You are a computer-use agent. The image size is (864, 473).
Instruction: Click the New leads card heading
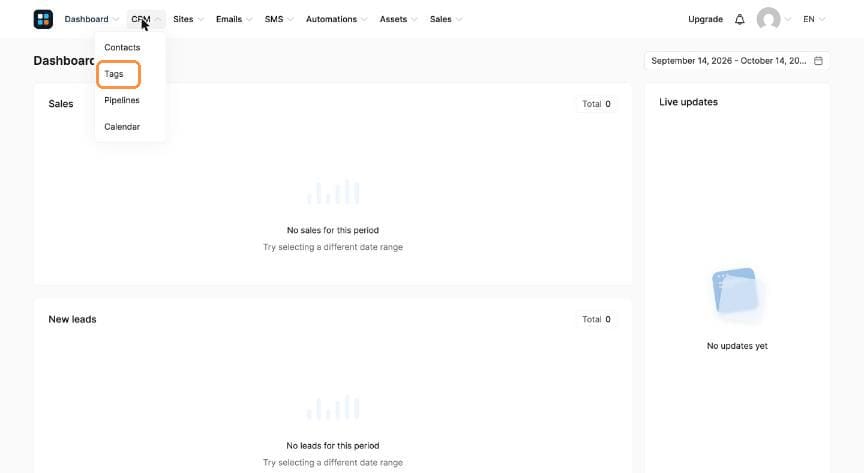tap(72, 319)
